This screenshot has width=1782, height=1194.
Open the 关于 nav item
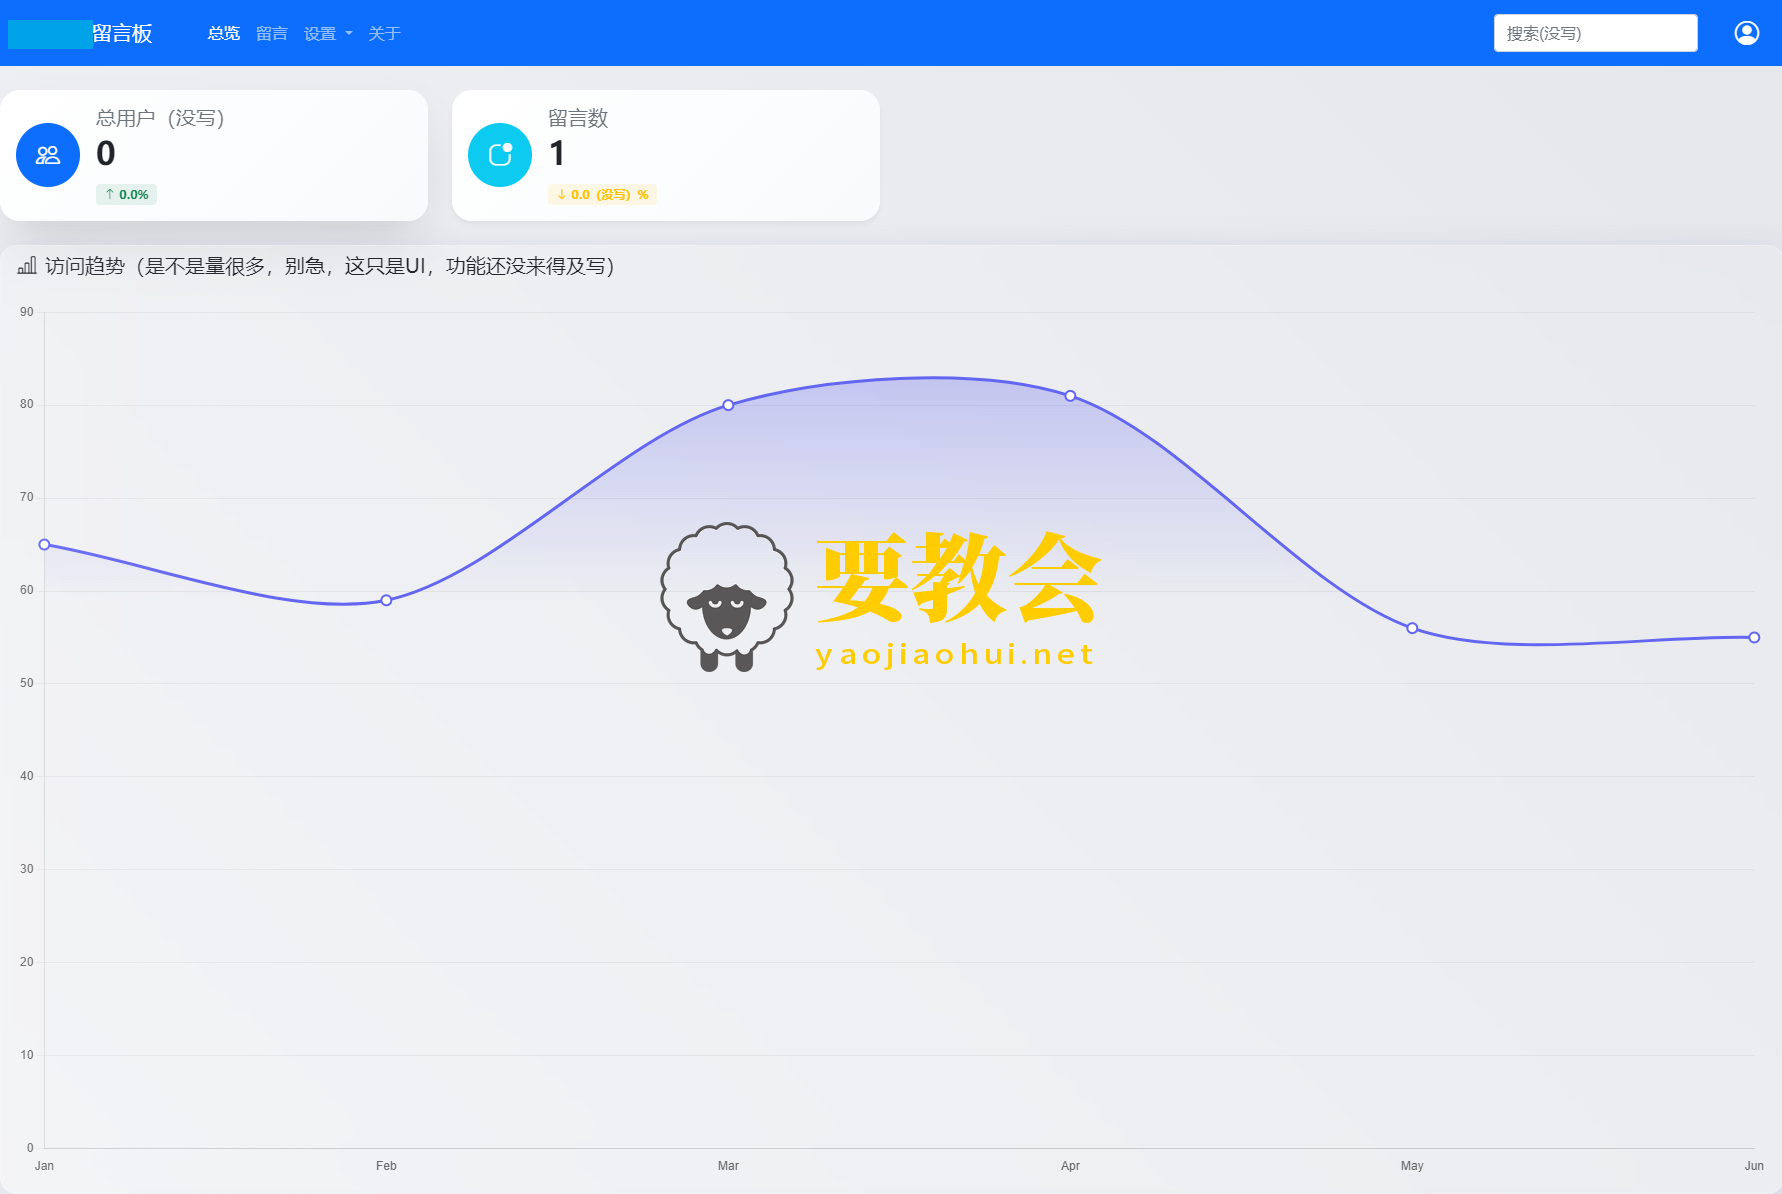384,33
